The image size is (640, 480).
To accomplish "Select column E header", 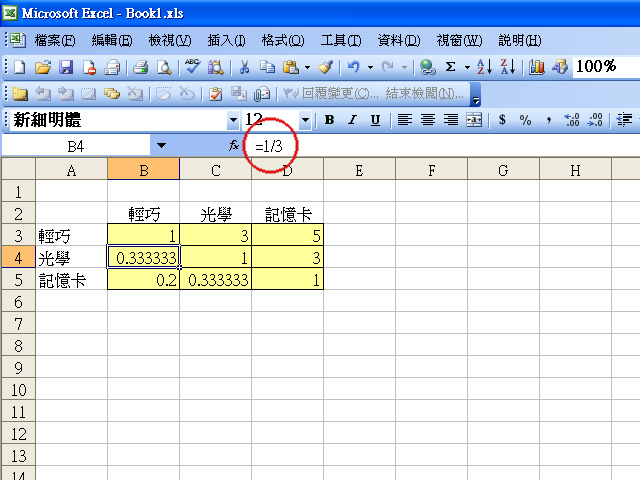I will click(x=359, y=169).
